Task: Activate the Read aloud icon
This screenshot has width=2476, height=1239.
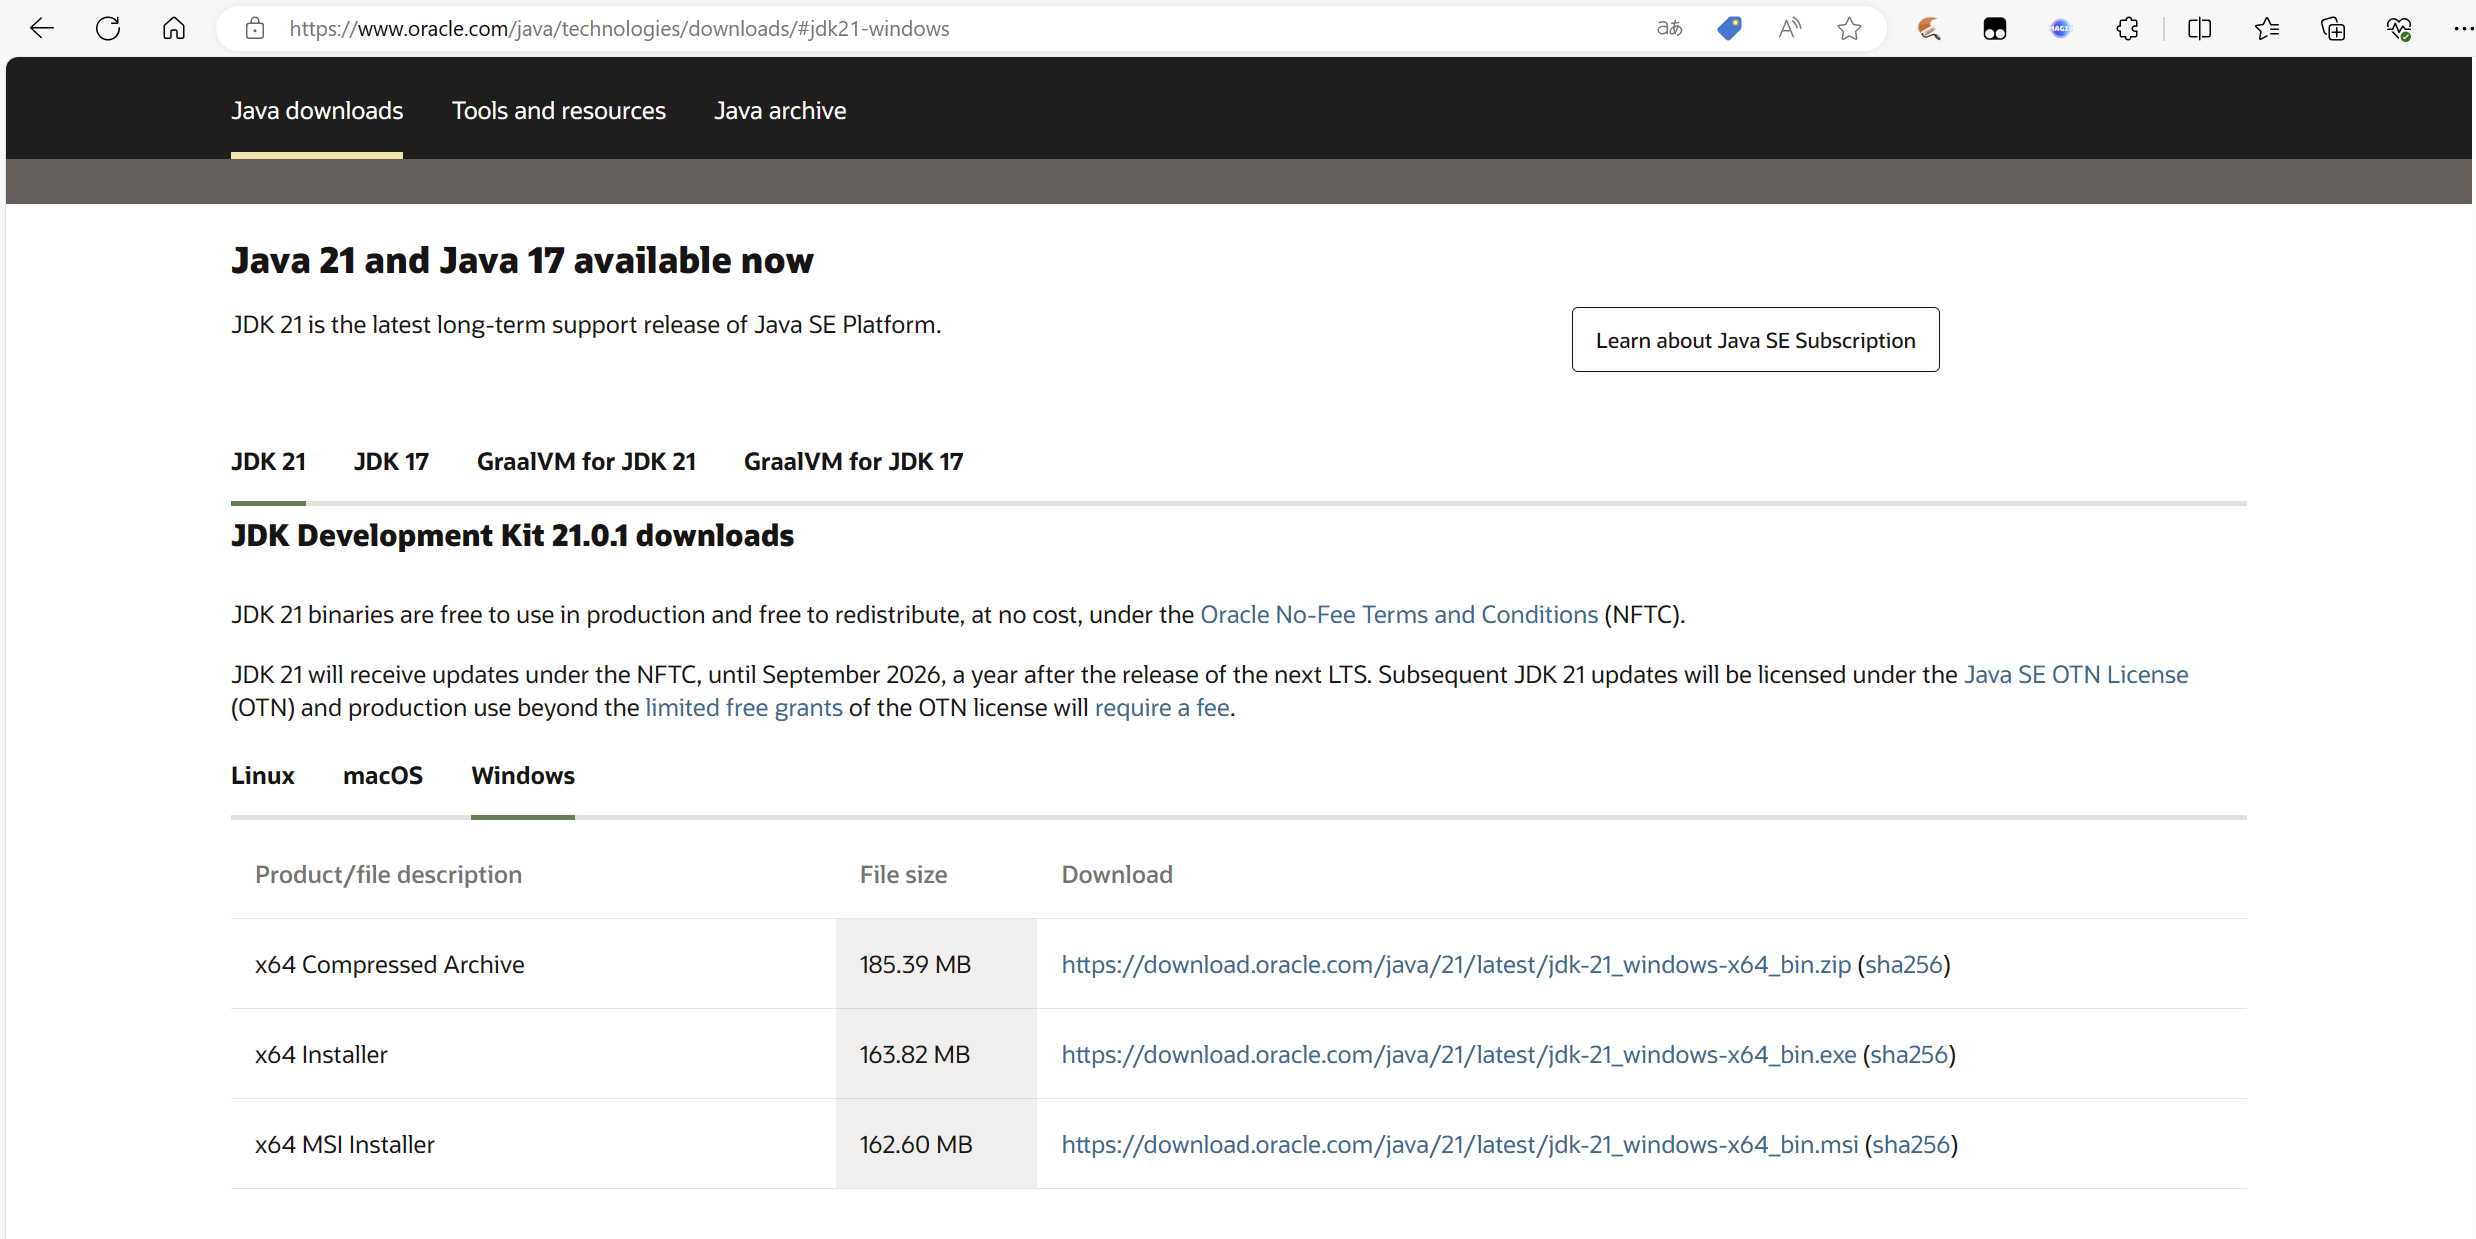Action: pos(1789,28)
